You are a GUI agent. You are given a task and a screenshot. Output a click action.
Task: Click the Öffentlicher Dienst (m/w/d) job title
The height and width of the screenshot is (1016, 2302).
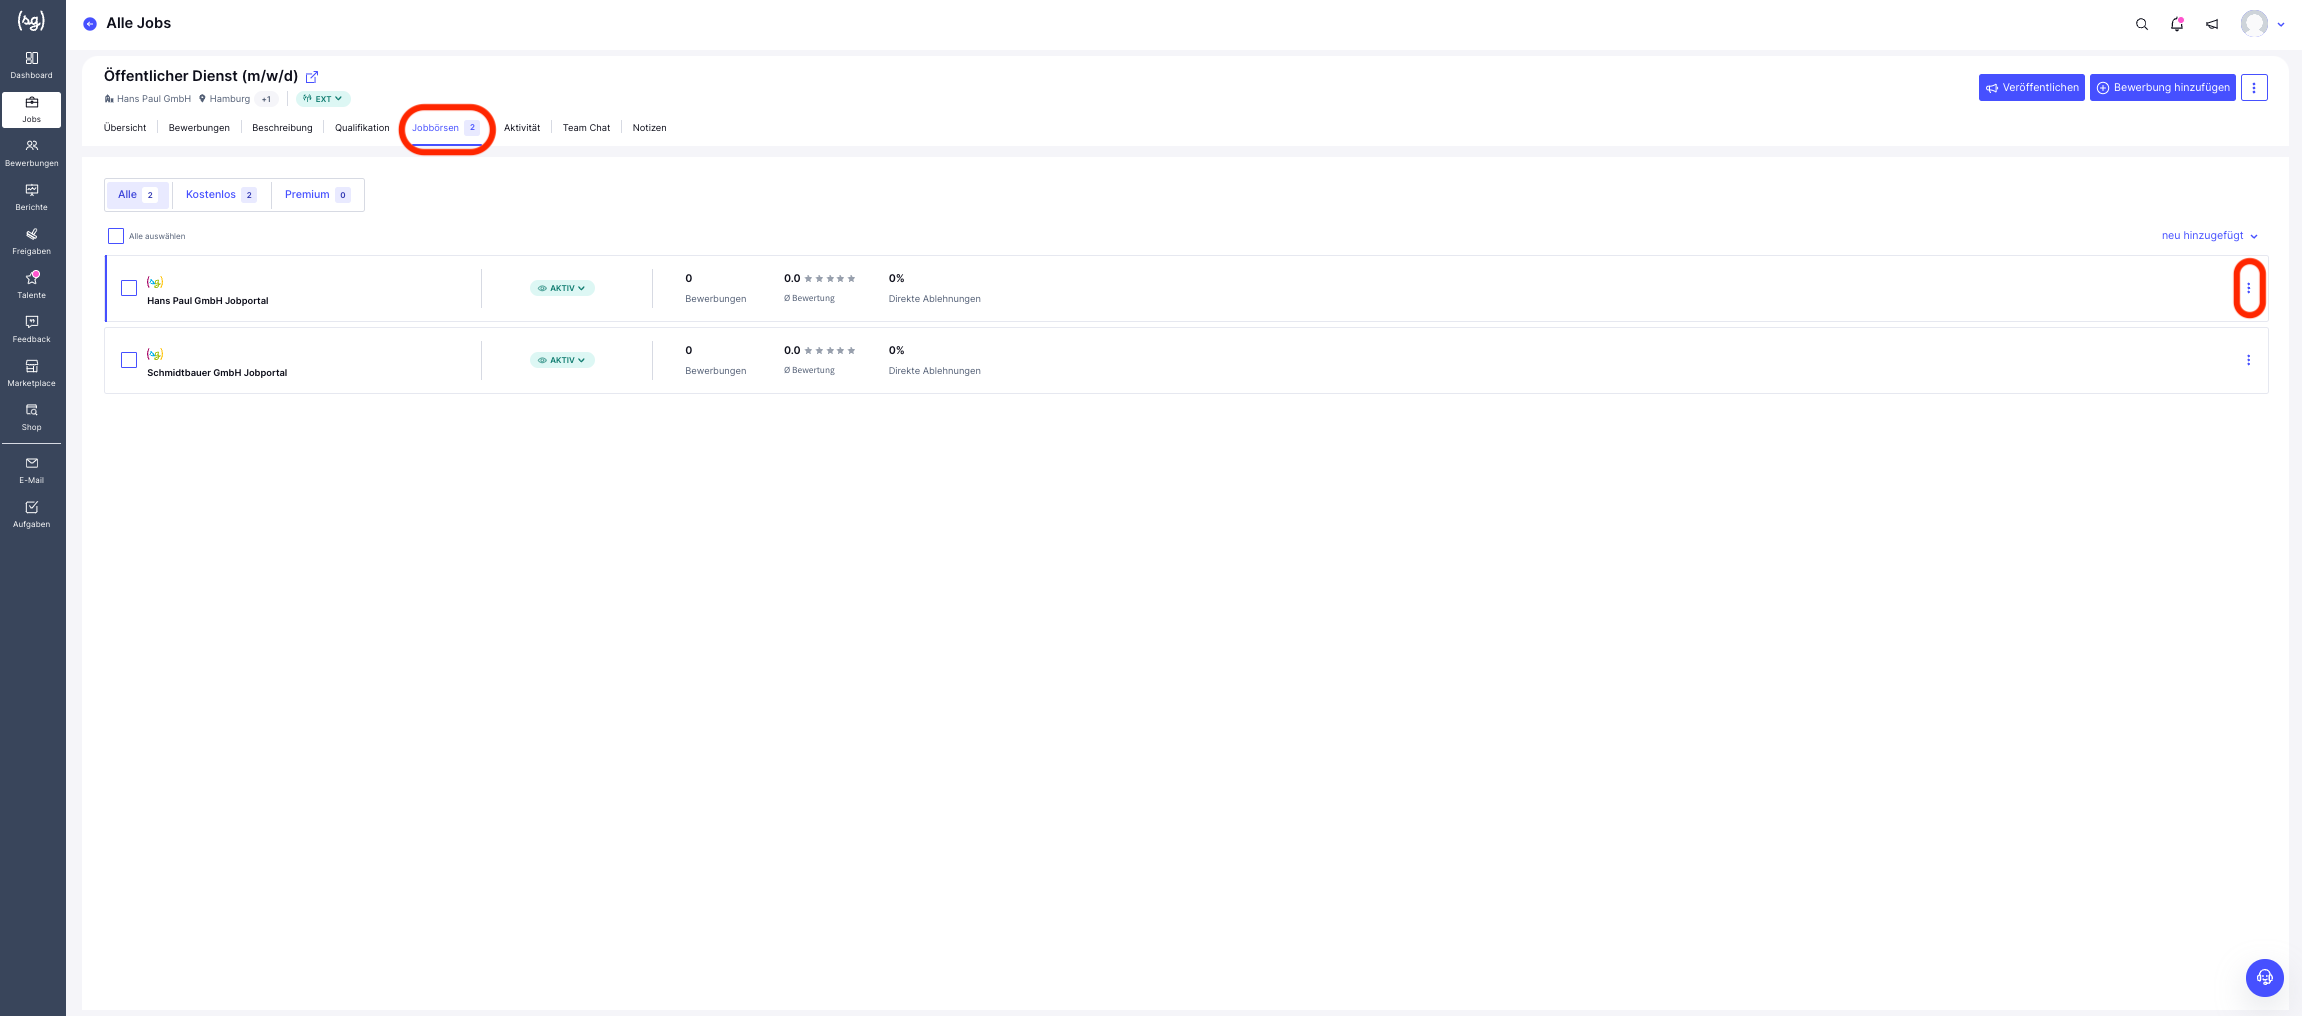click(201, 76)
